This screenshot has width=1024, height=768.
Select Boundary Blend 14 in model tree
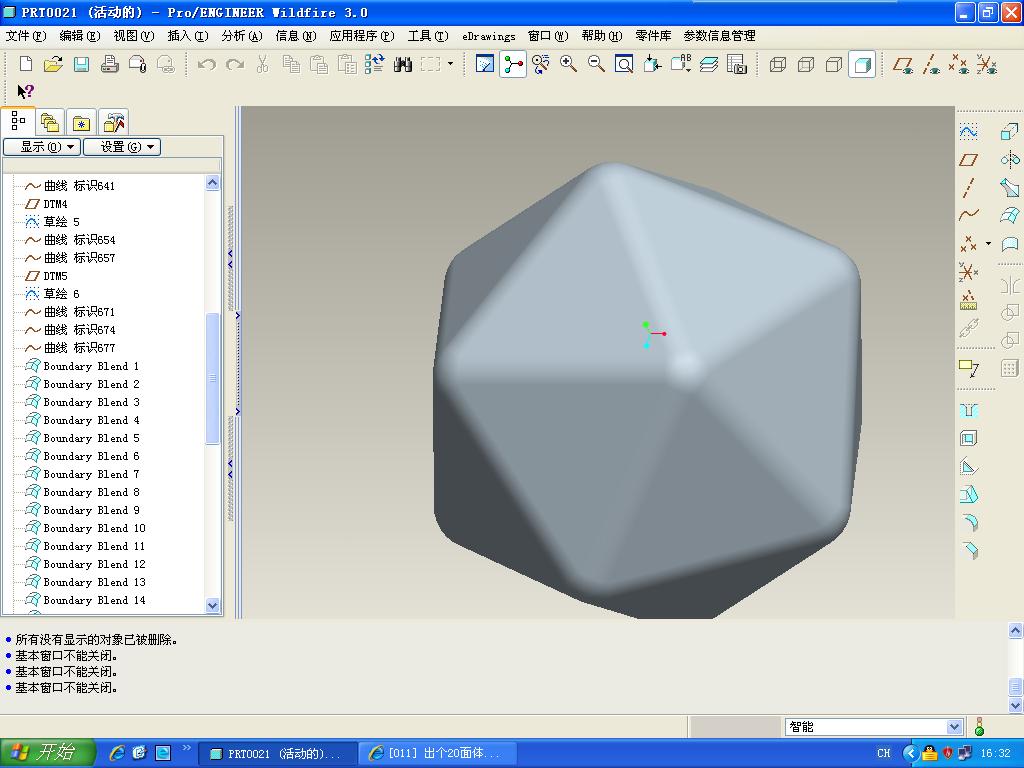pos(85,600)
